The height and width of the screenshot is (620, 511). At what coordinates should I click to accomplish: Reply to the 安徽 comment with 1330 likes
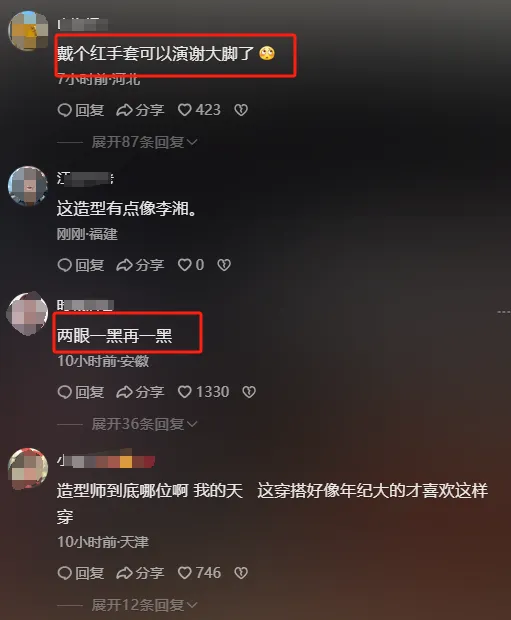pos(81,392)
